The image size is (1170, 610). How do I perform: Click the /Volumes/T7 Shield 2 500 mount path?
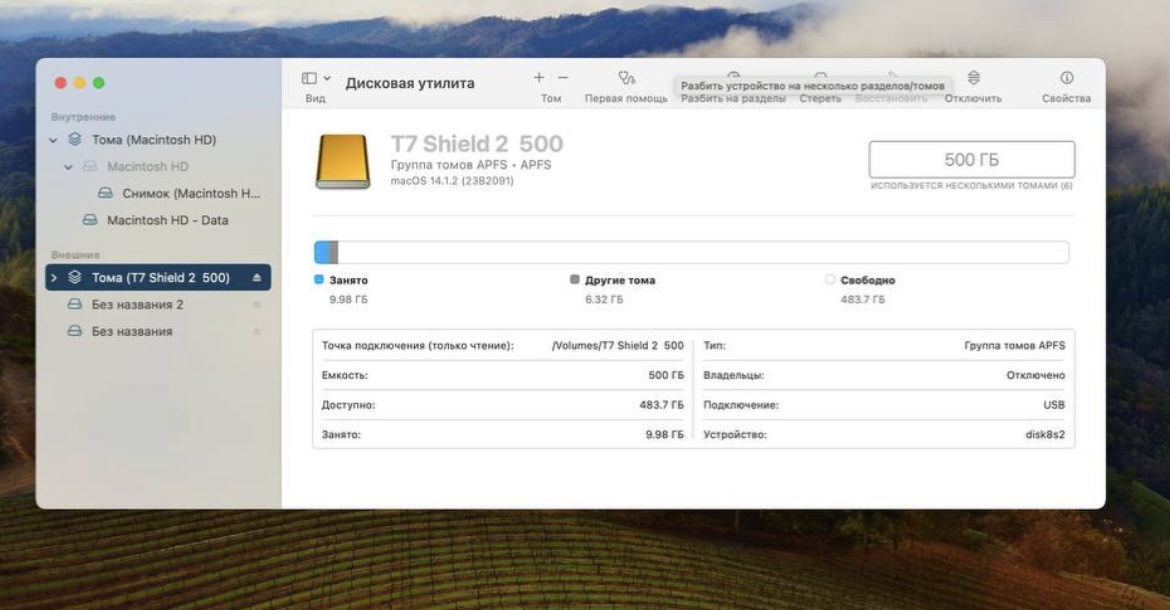[x=618, y=345]
